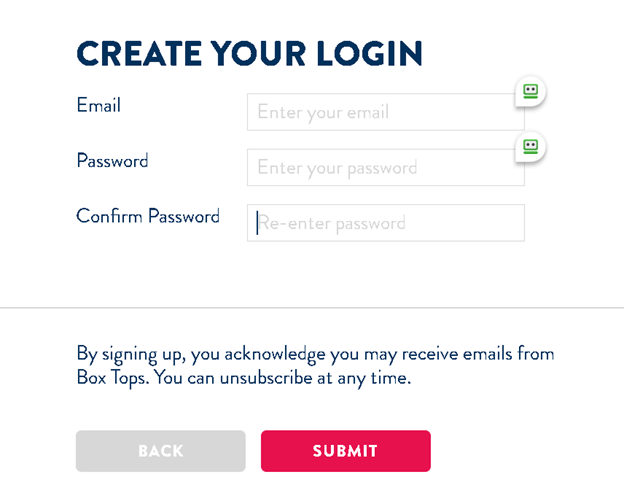Image resolution: width=624 pixels, height=504 pixels.
Task: Click the 'Enter your password' placeholder text
Action: click(337, 168)
